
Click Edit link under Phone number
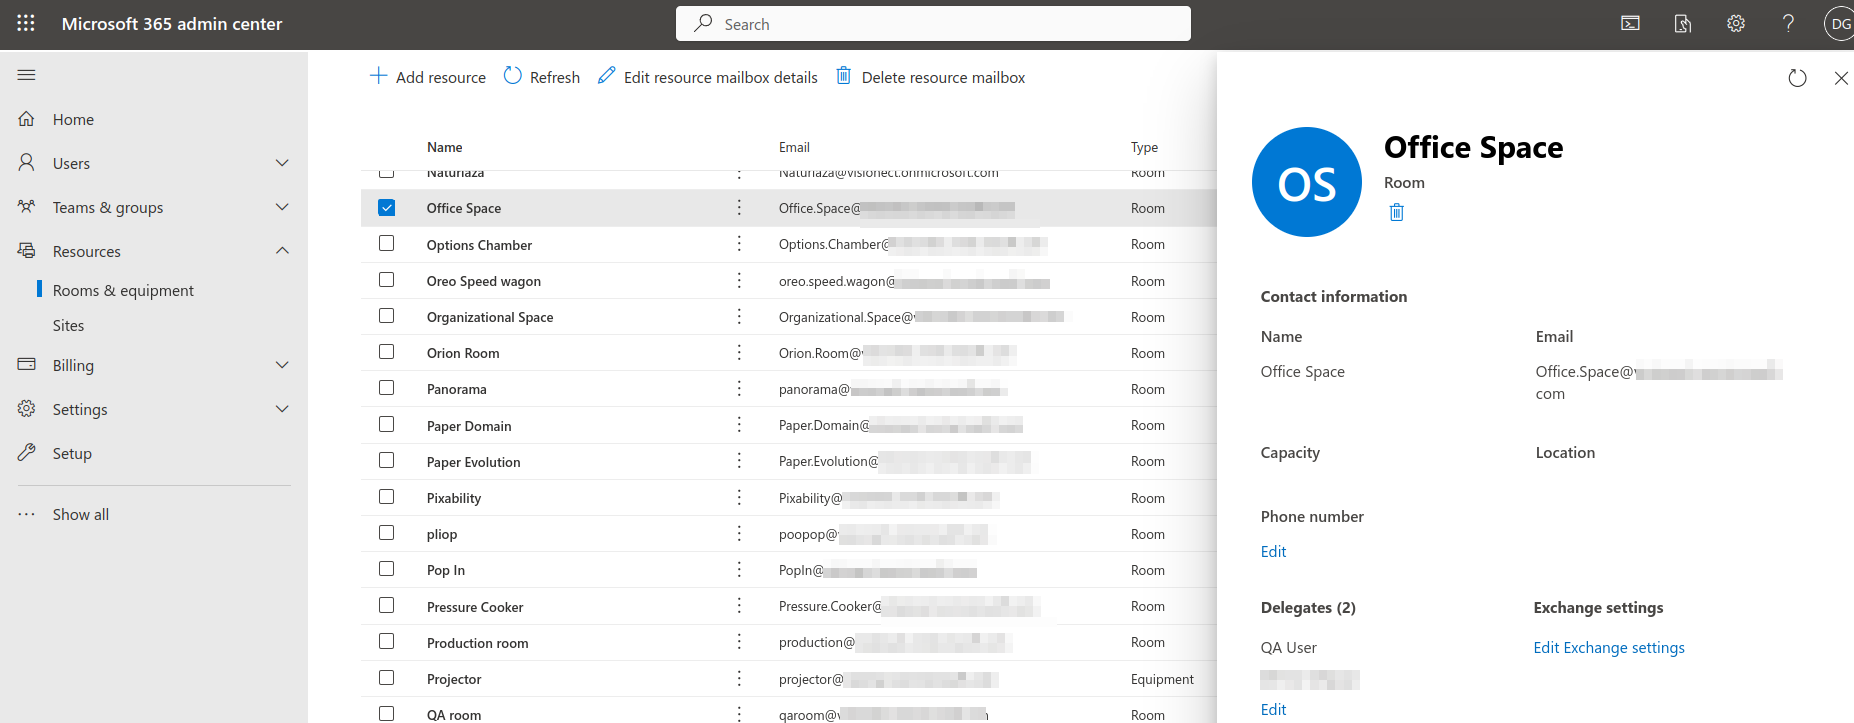[1273, 551]
